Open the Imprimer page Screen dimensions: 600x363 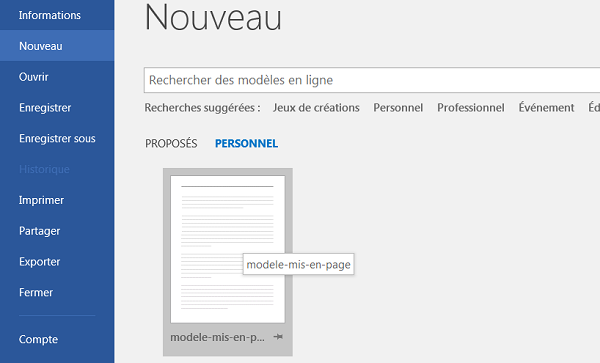(x=41, y=200)
